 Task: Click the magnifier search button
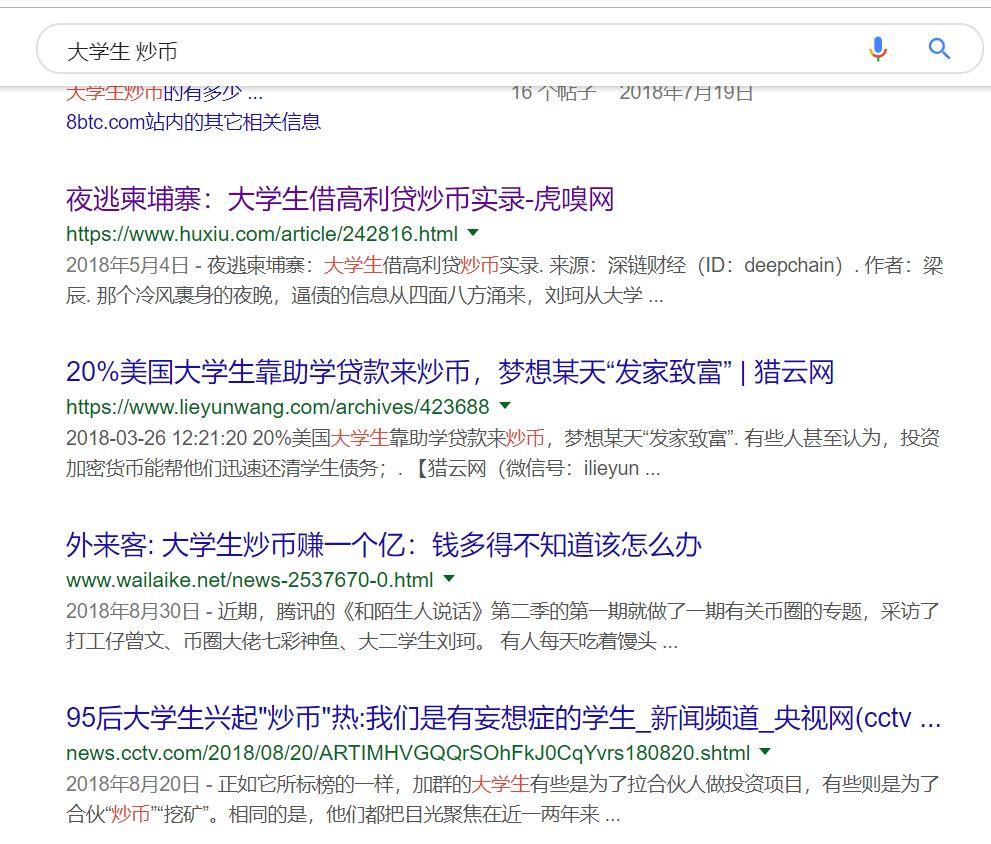pos(939,49)
